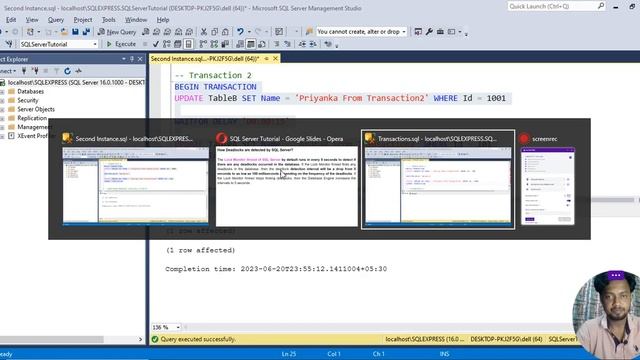640x360 pixels.
Task: Click Uncomment selected lines icon
Action: point(287,44)
